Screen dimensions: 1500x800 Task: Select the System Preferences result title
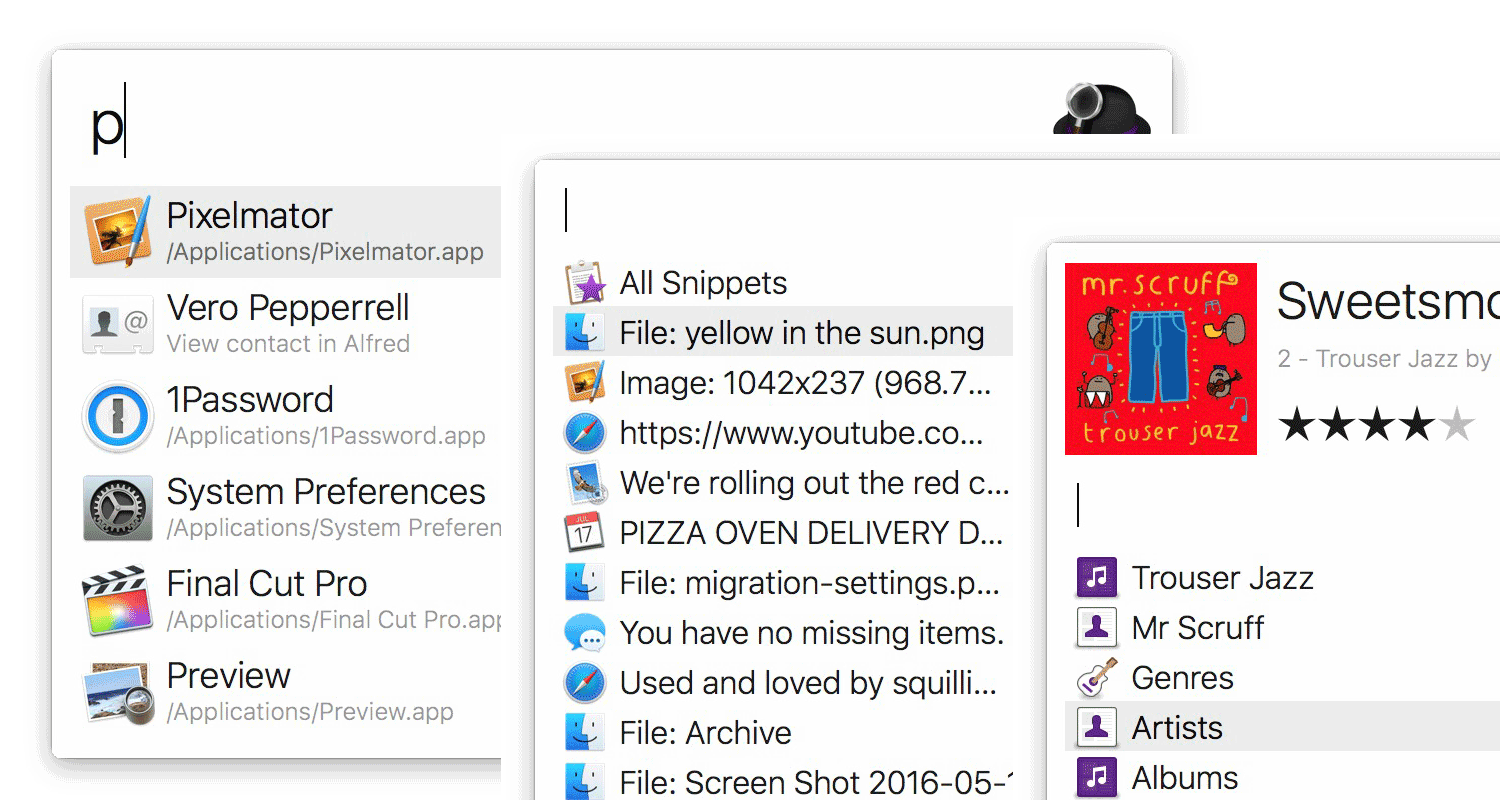326,492
